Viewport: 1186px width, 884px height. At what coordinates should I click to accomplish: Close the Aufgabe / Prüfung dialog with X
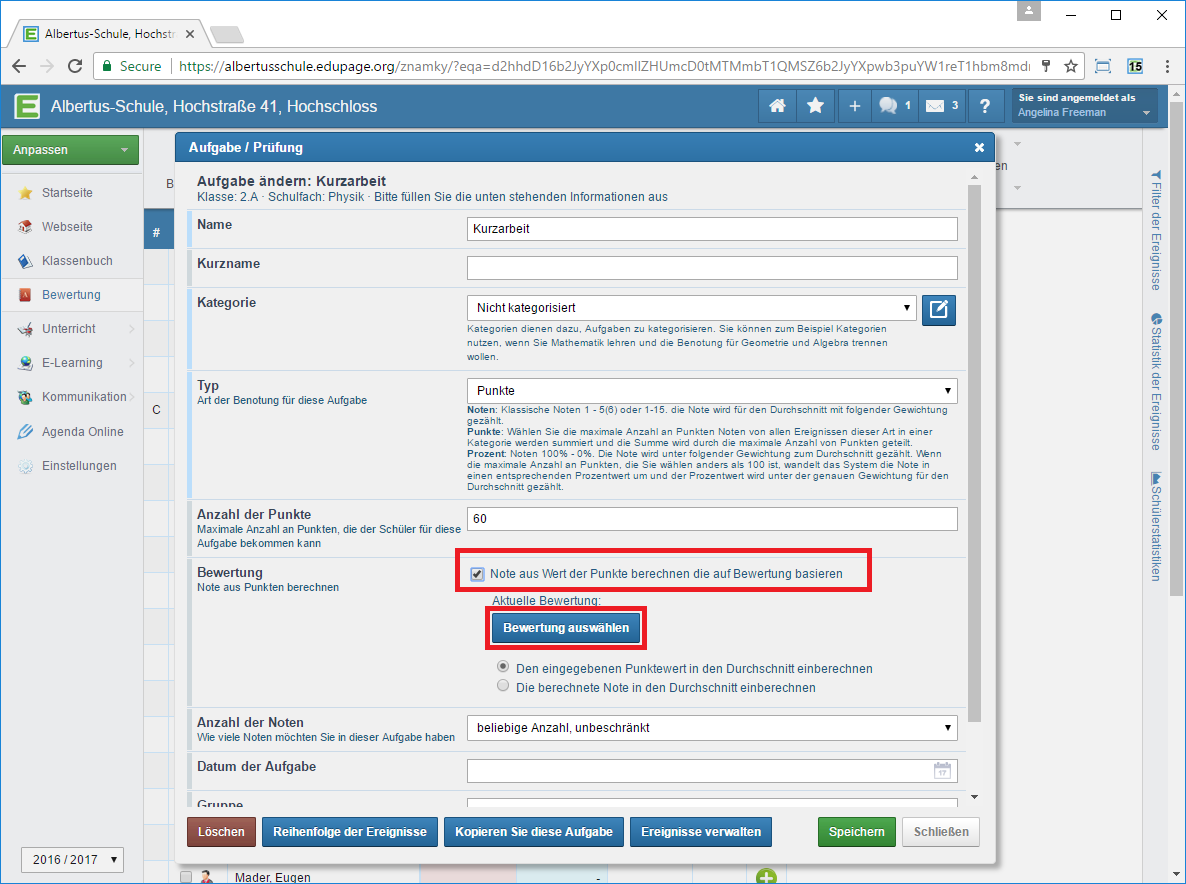pyautogui.click(x=979, y=147)
